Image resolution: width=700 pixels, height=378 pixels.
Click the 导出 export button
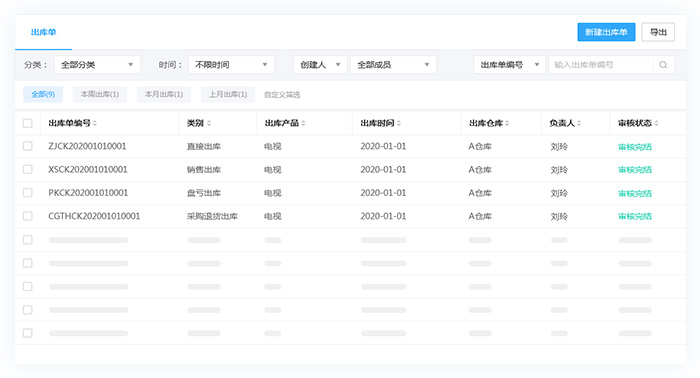click(x=658, y=32)
